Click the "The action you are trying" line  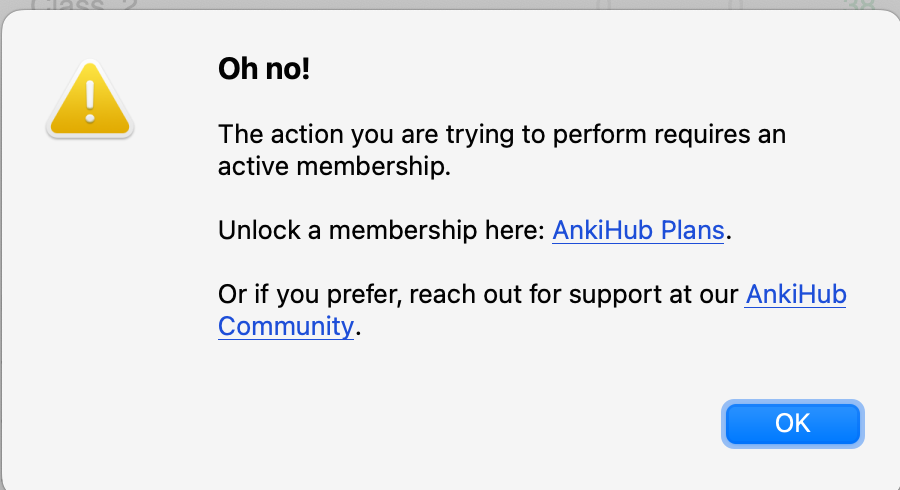[502, 134]
